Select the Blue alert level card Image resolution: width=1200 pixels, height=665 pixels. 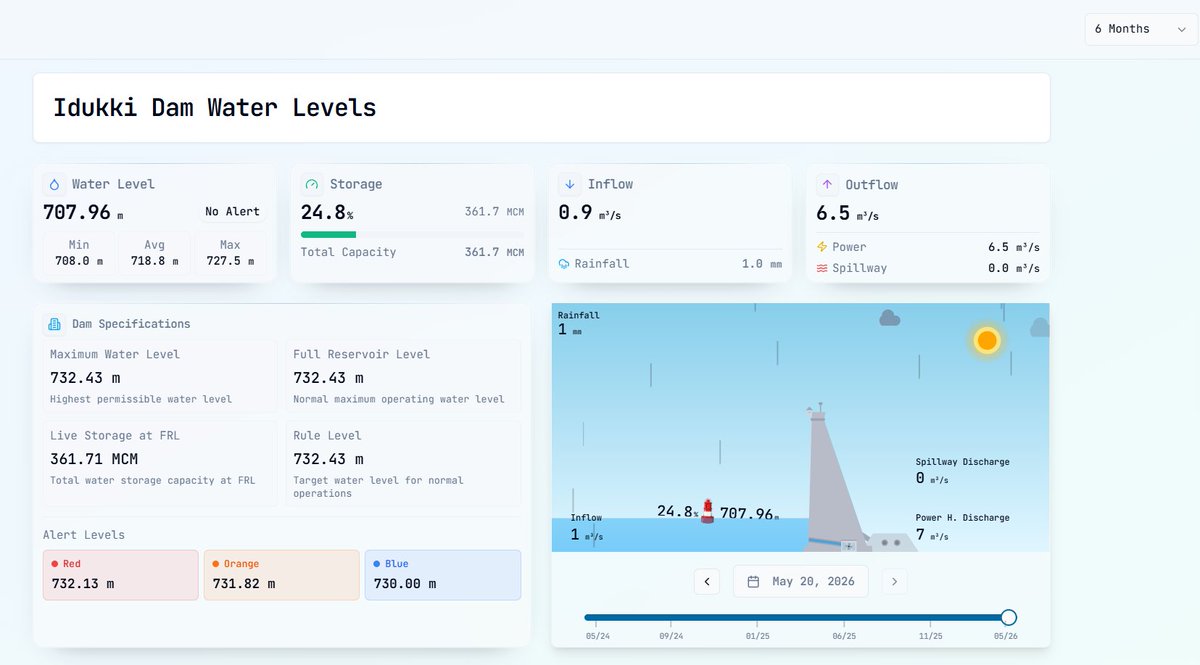443,575
